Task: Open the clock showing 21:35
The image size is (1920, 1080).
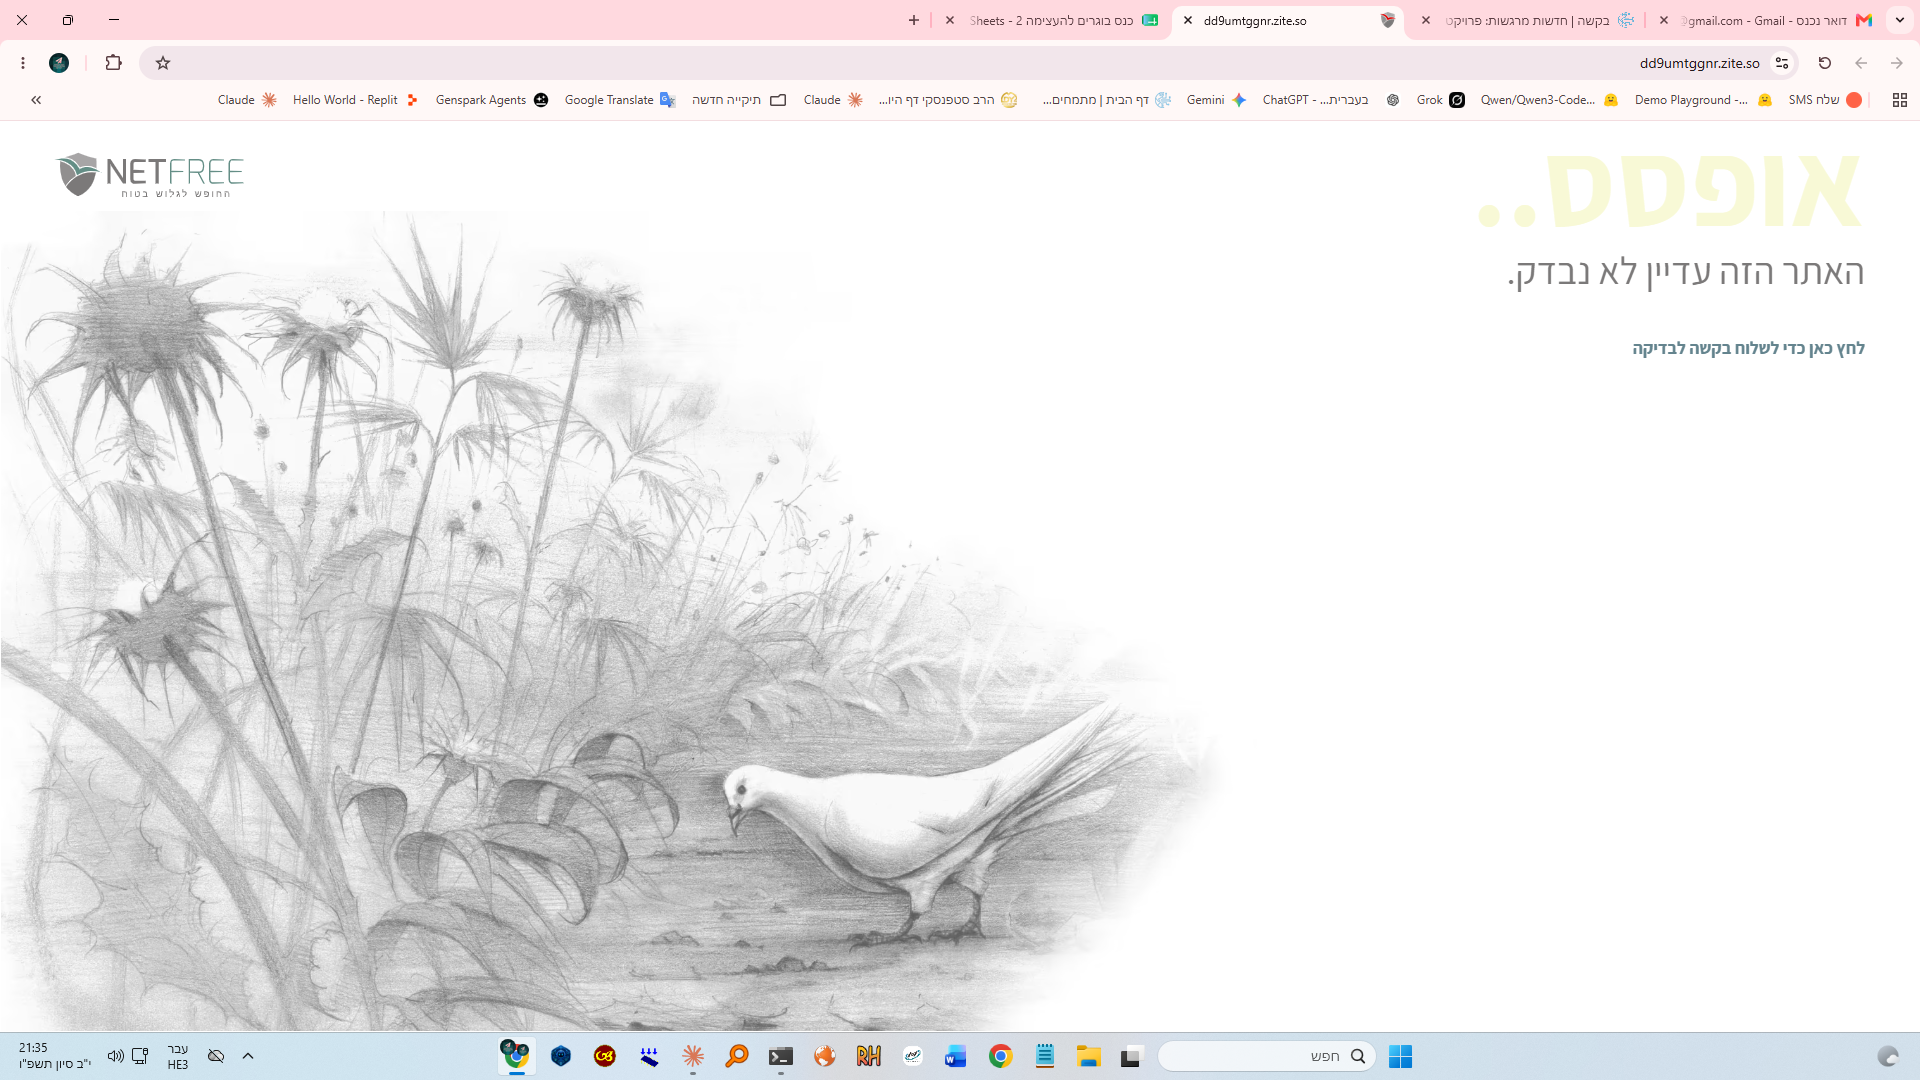Action: 54,1056
